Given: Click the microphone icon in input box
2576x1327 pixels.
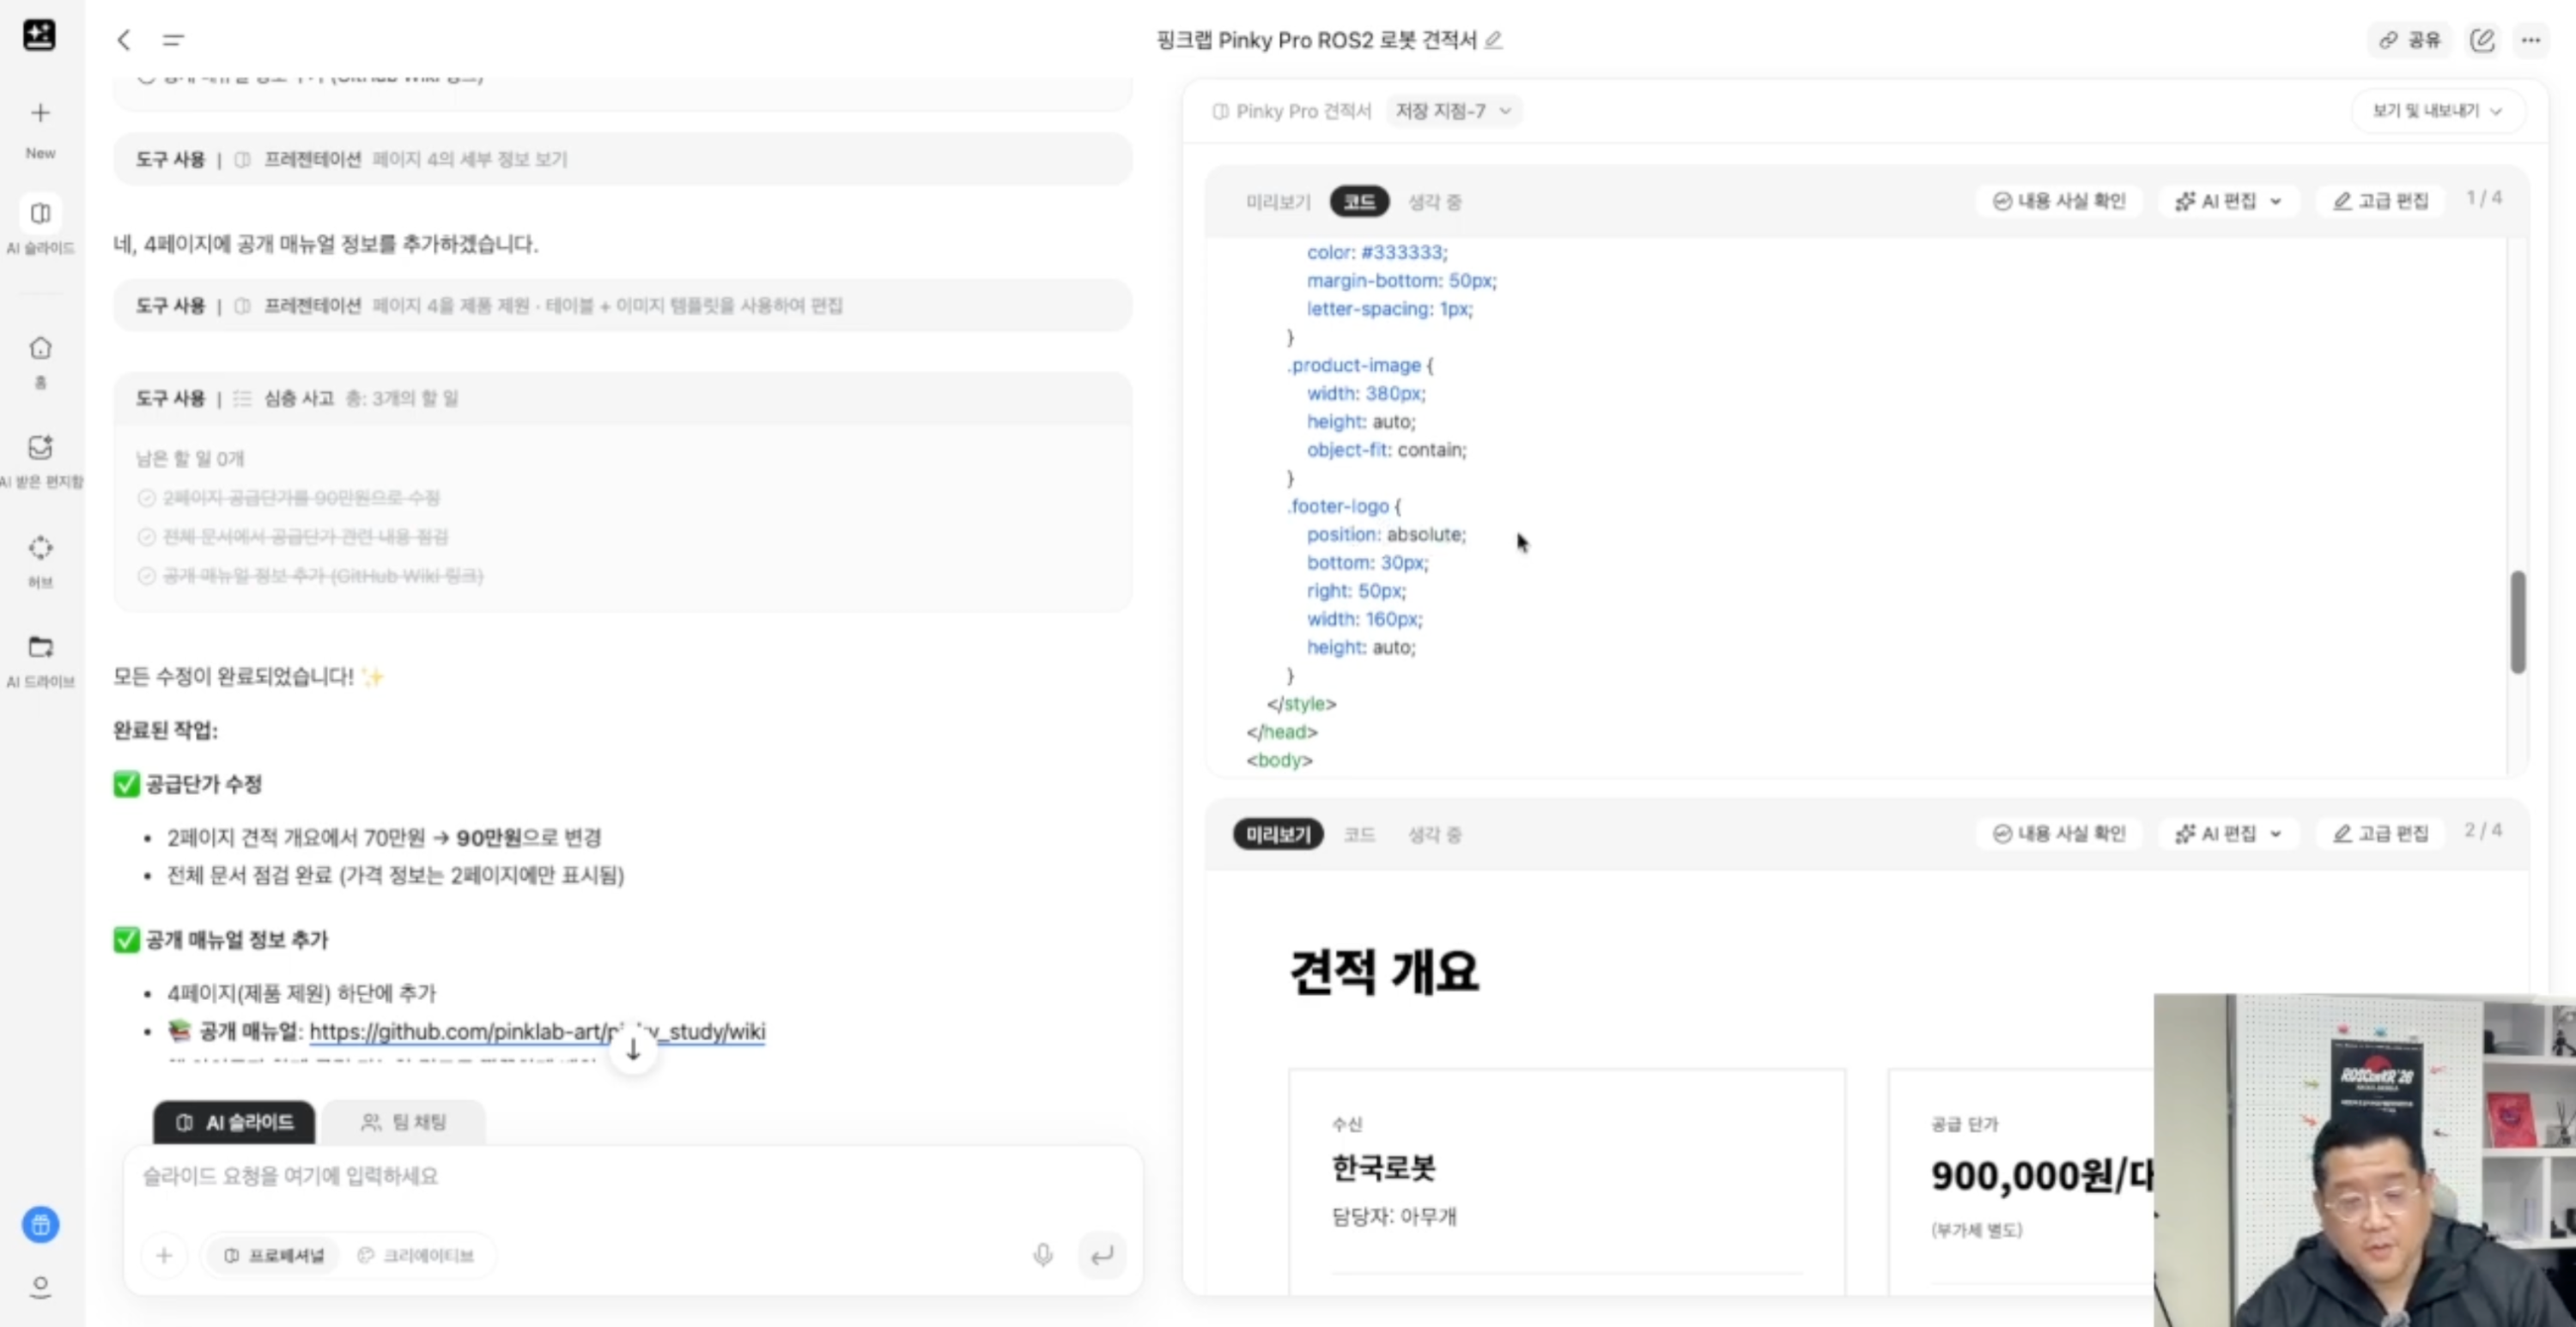Looking at the screenshot, I should click(x=1042, y=1254).
